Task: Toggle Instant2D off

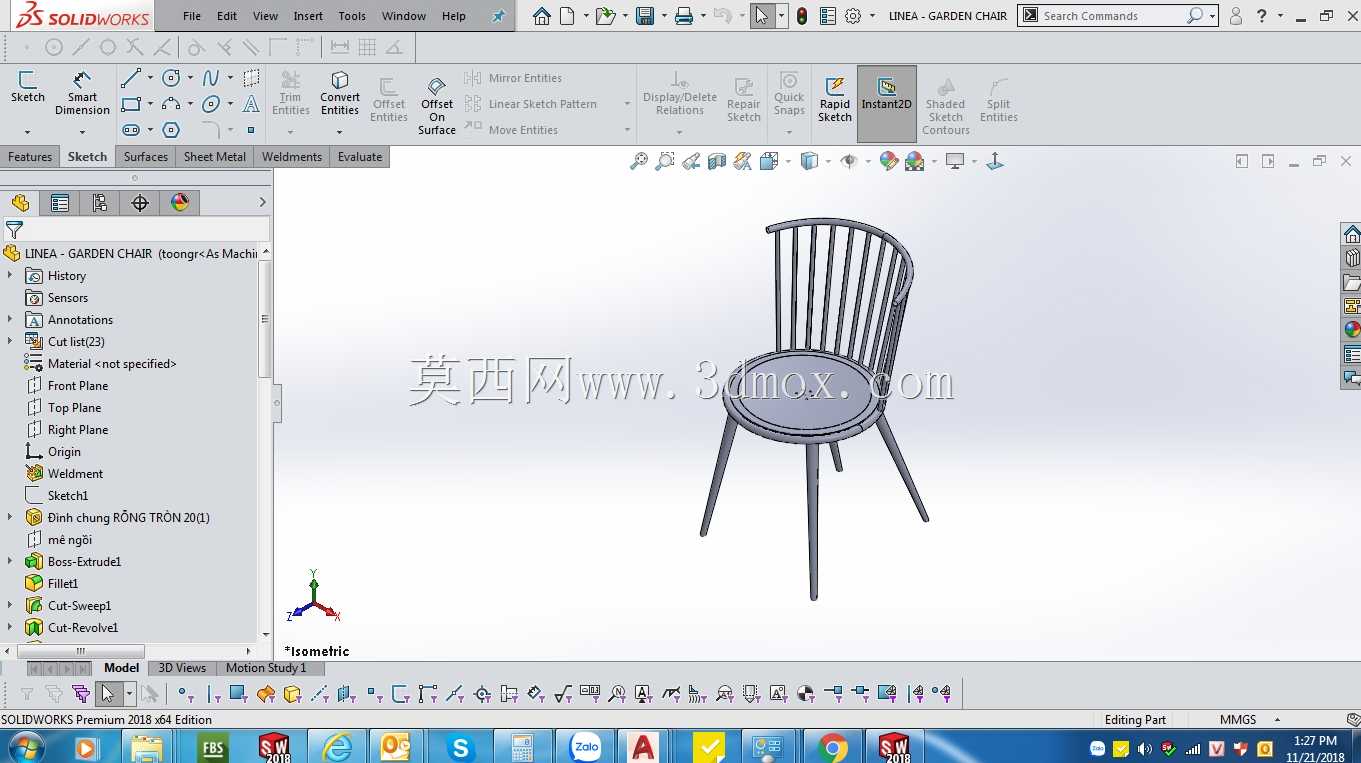Action: coord(887,104)
